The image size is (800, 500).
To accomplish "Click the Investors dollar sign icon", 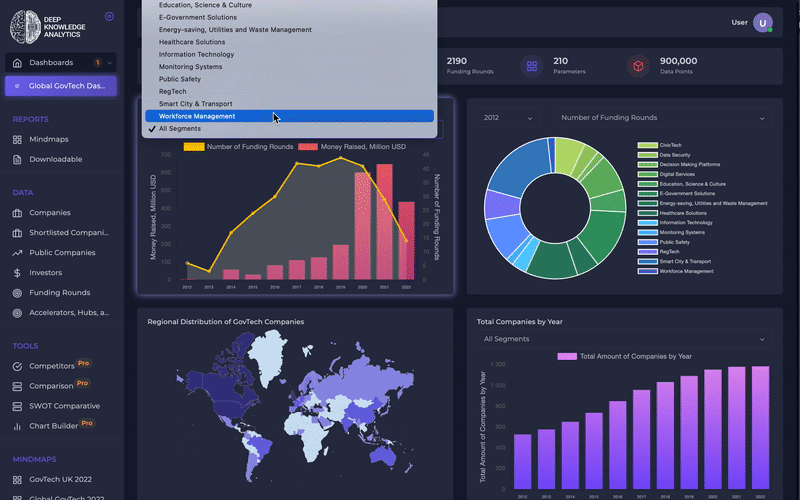I will click(17, 273).
